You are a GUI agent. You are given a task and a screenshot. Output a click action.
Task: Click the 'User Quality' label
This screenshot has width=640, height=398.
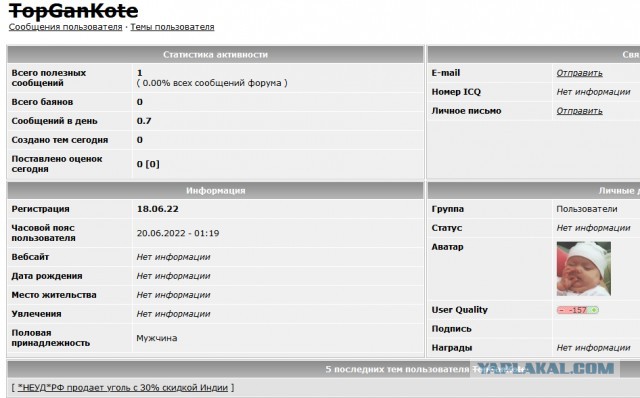tap(460, 310)
